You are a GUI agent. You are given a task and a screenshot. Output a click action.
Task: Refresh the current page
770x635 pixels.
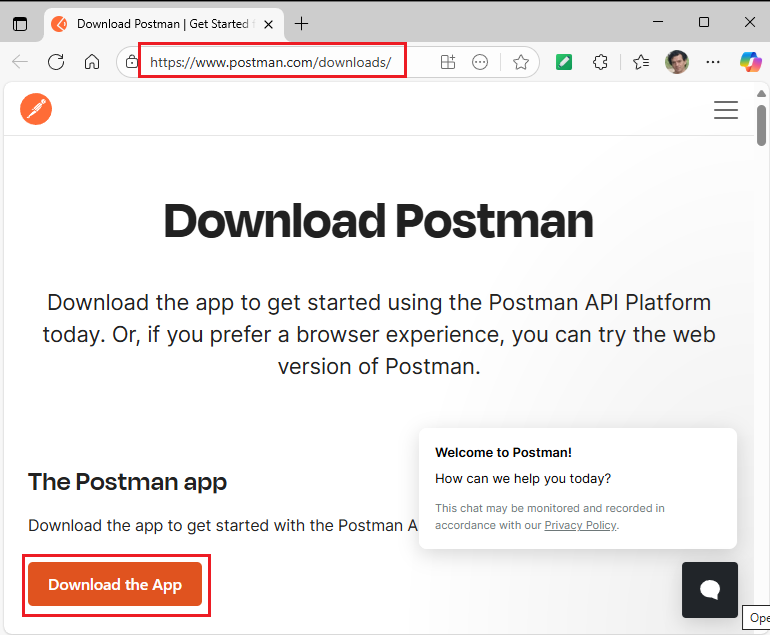(x=56, y=62)
